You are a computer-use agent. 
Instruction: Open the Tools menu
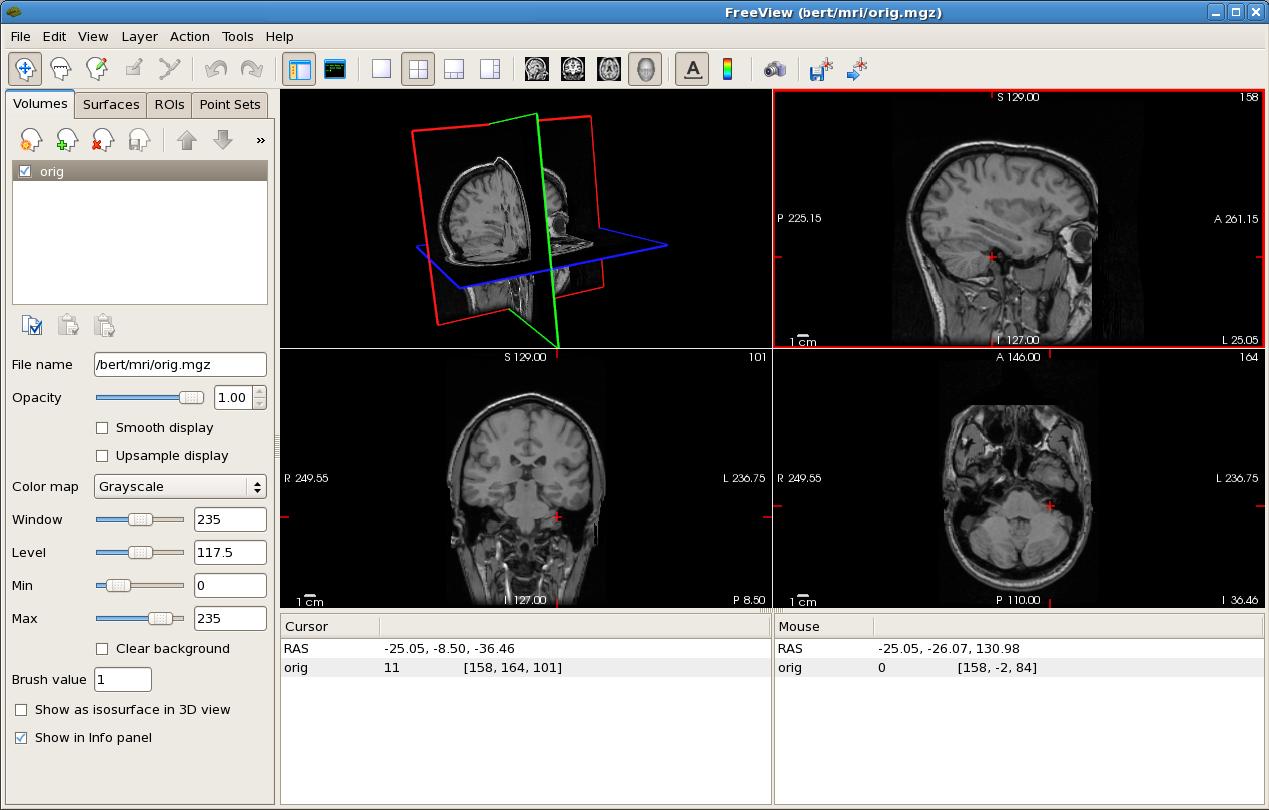(x=237, y=36)
